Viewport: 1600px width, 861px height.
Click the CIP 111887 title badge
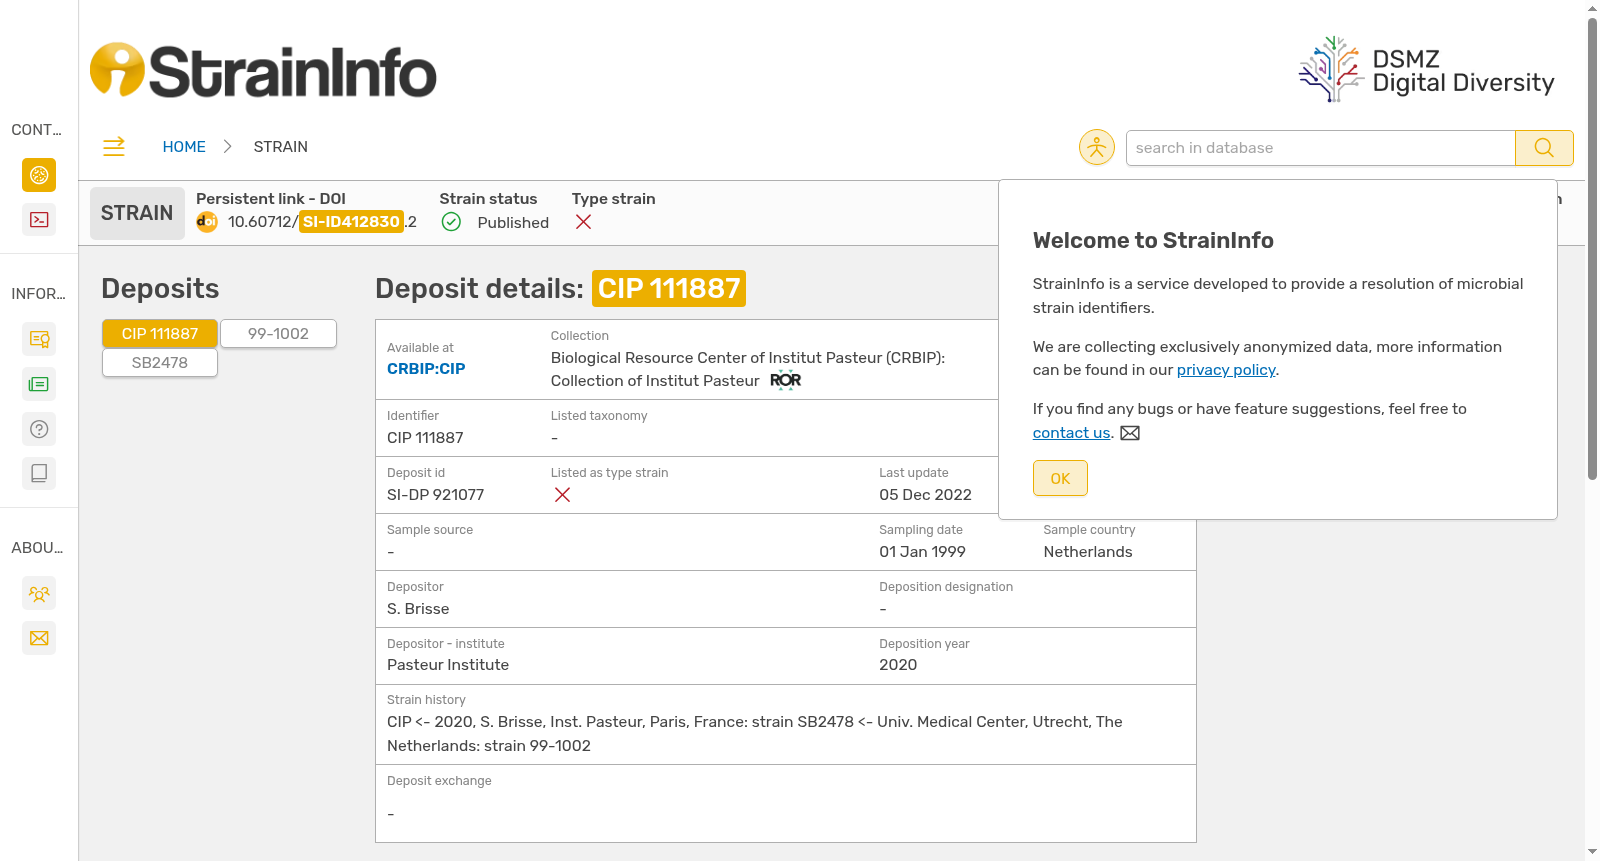pos(669,289)
